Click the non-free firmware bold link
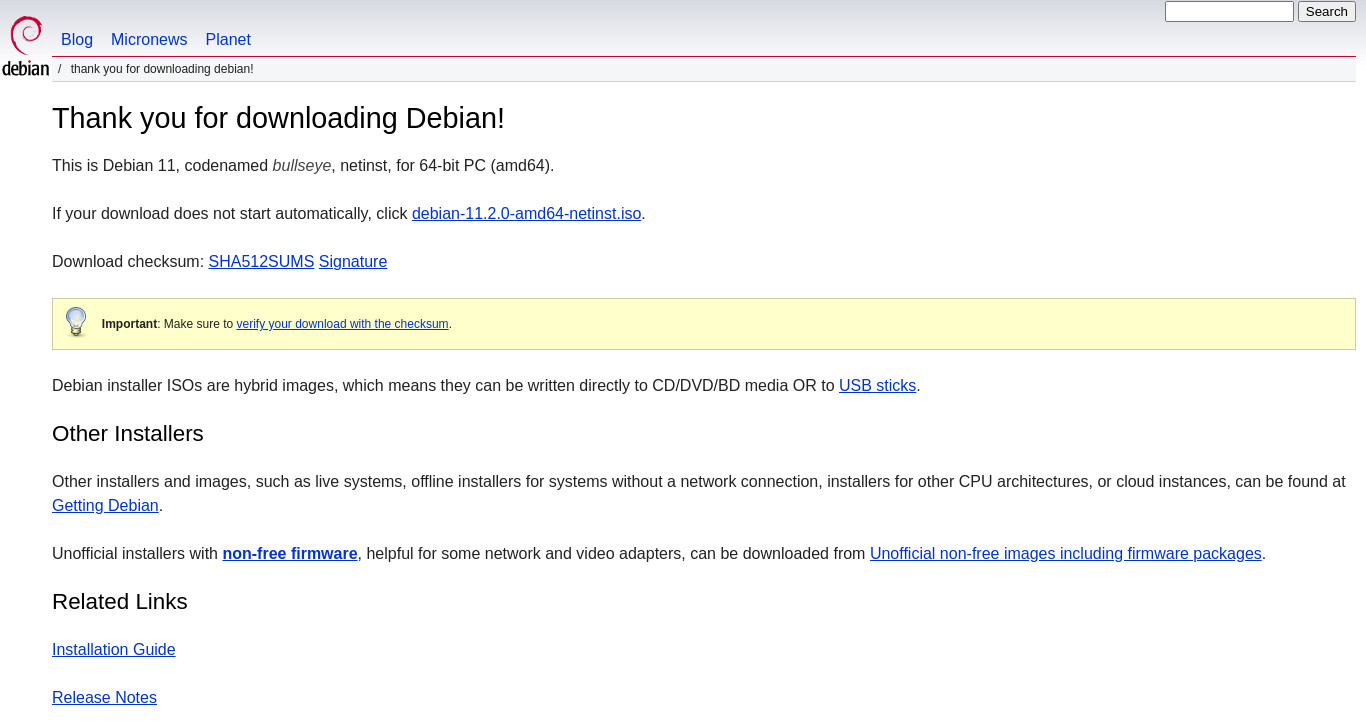Image resolution: width=1366 pixels, height=728 pixels. click(x=290, y=554)
